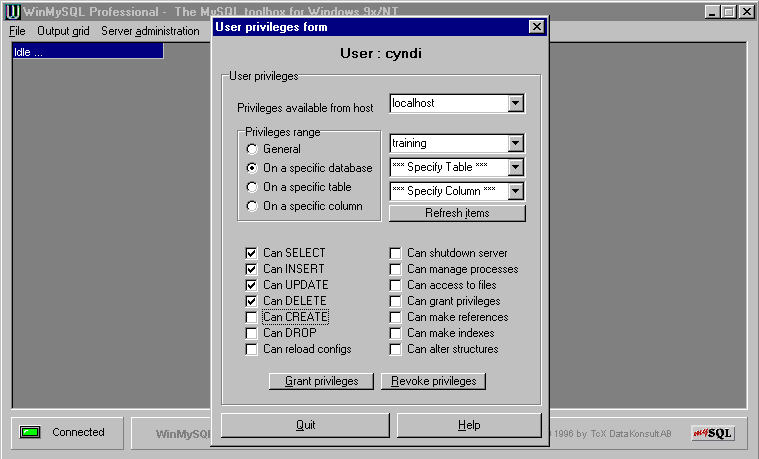This screenshot has width=759, height=459.
Task: Click the Help button
Action: coord(469,425)
